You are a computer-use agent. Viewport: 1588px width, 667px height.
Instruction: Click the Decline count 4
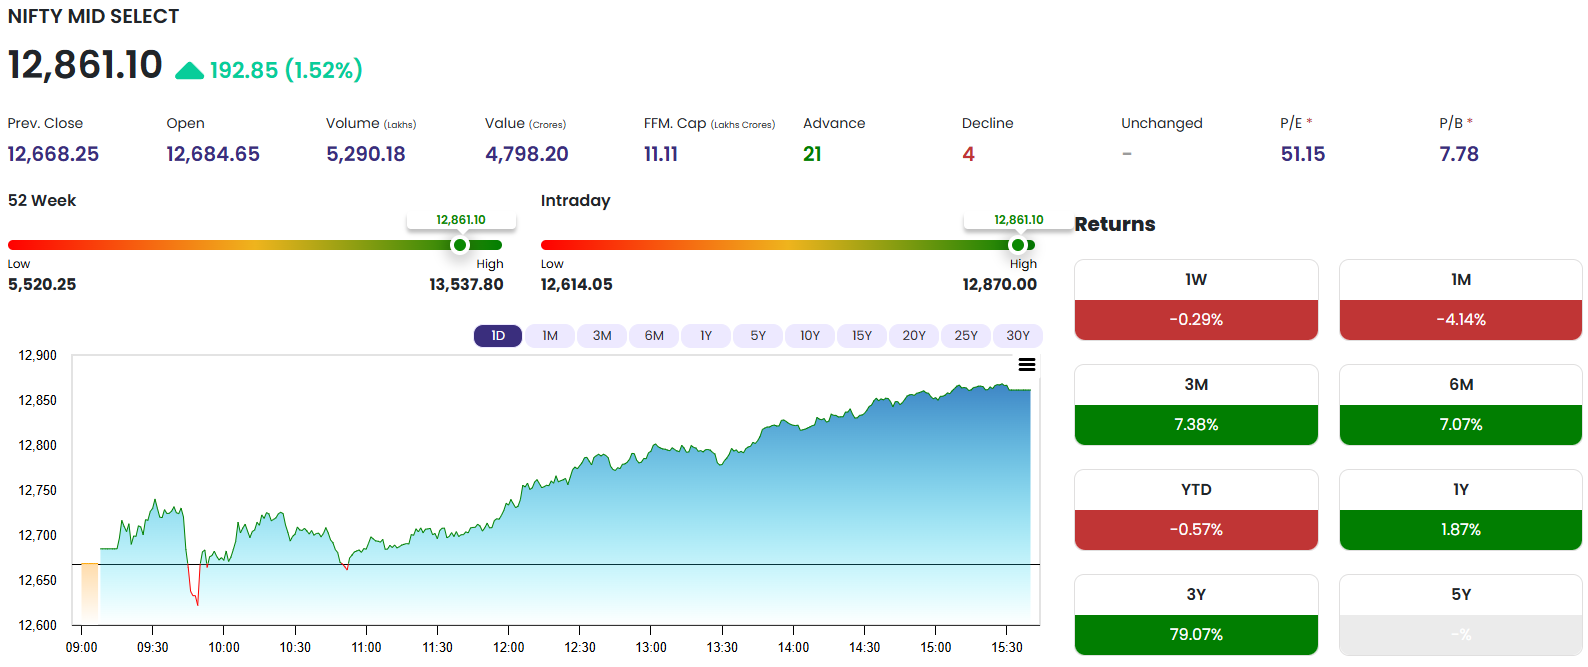968,154
